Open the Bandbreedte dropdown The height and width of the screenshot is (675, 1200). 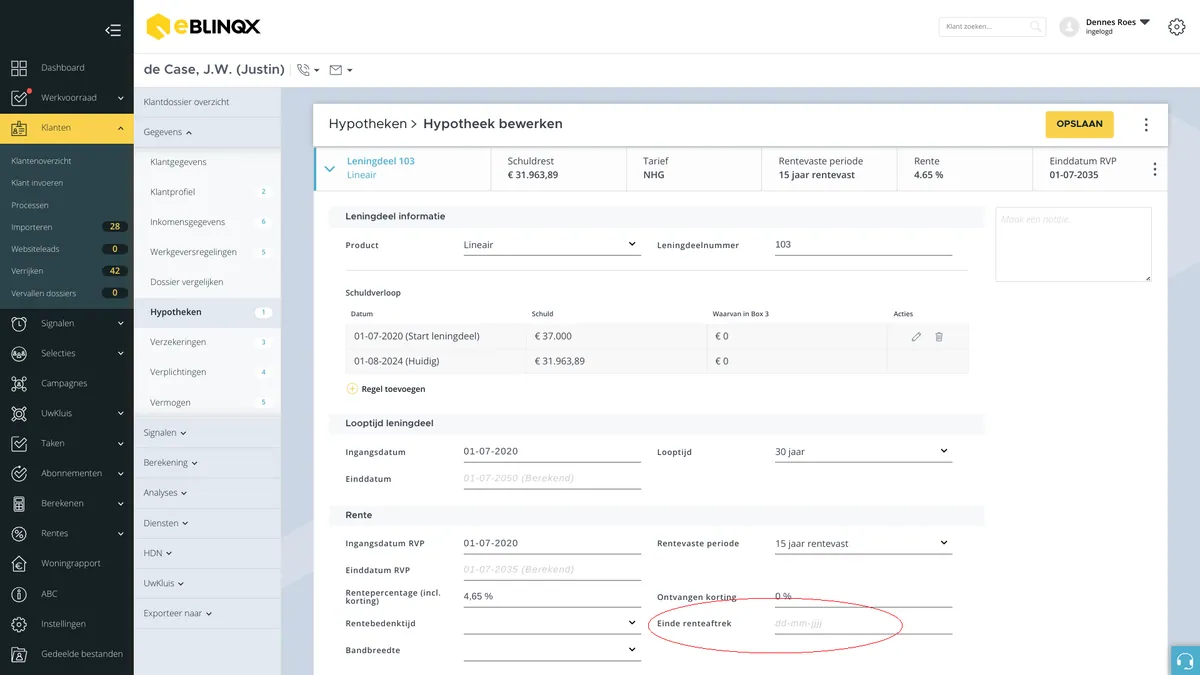[x=552, y=650]
